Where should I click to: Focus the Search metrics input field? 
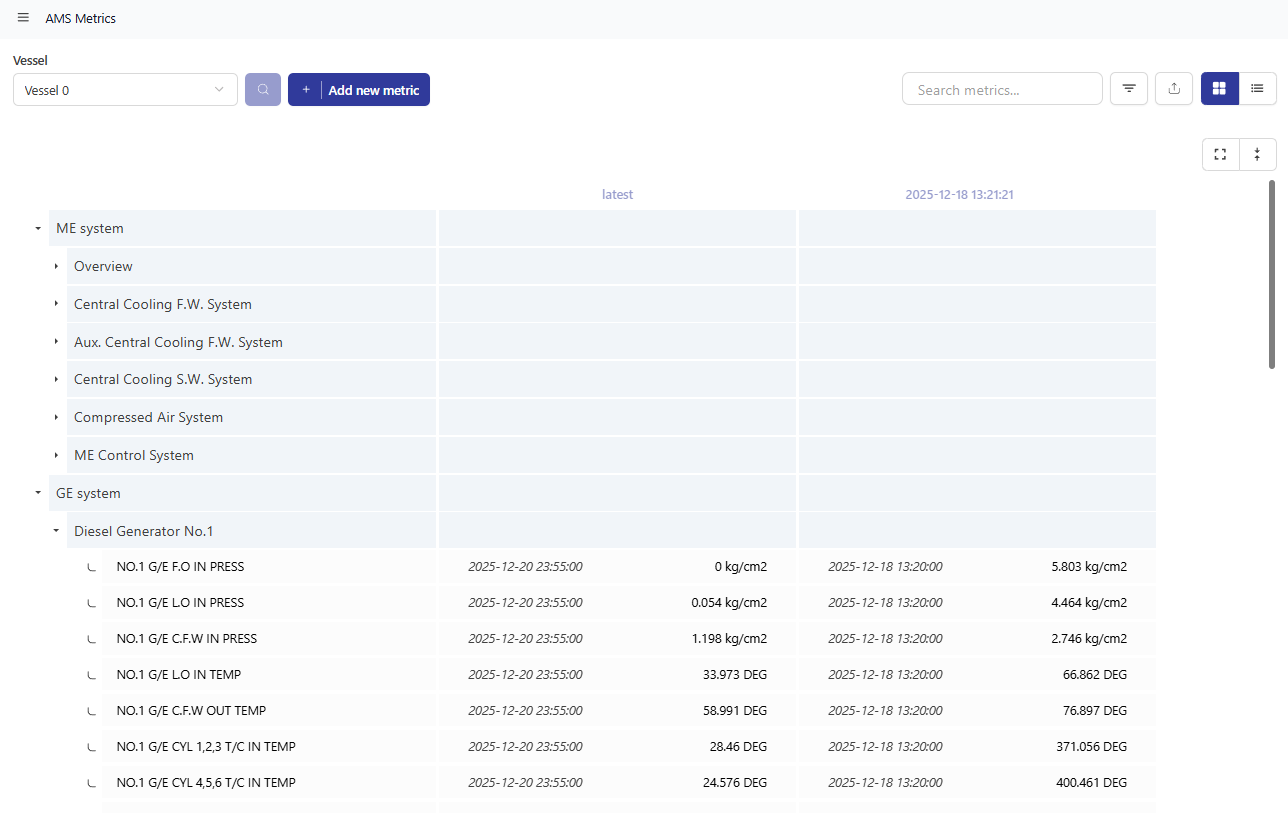click(1002, 89)
